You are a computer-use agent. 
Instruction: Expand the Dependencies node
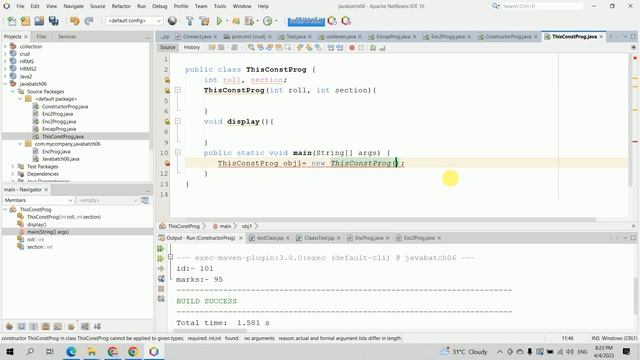coord(13,174)
